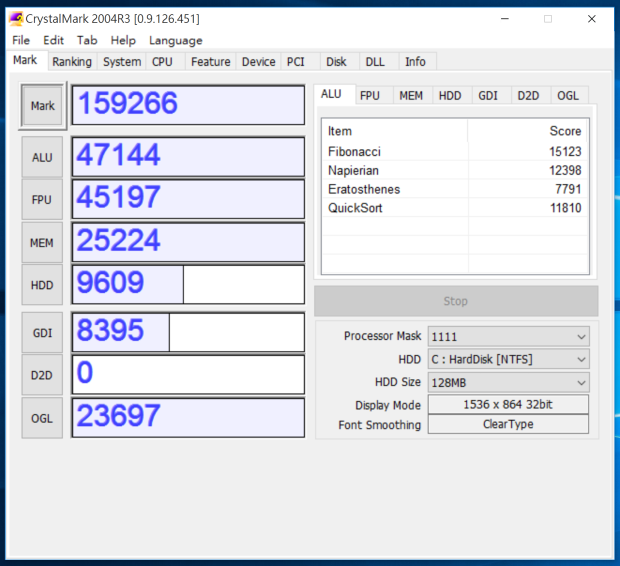Viewport: 620px width, 566px height.
Task: Run the HDD benchmark button
Action: tap(42, 285)
